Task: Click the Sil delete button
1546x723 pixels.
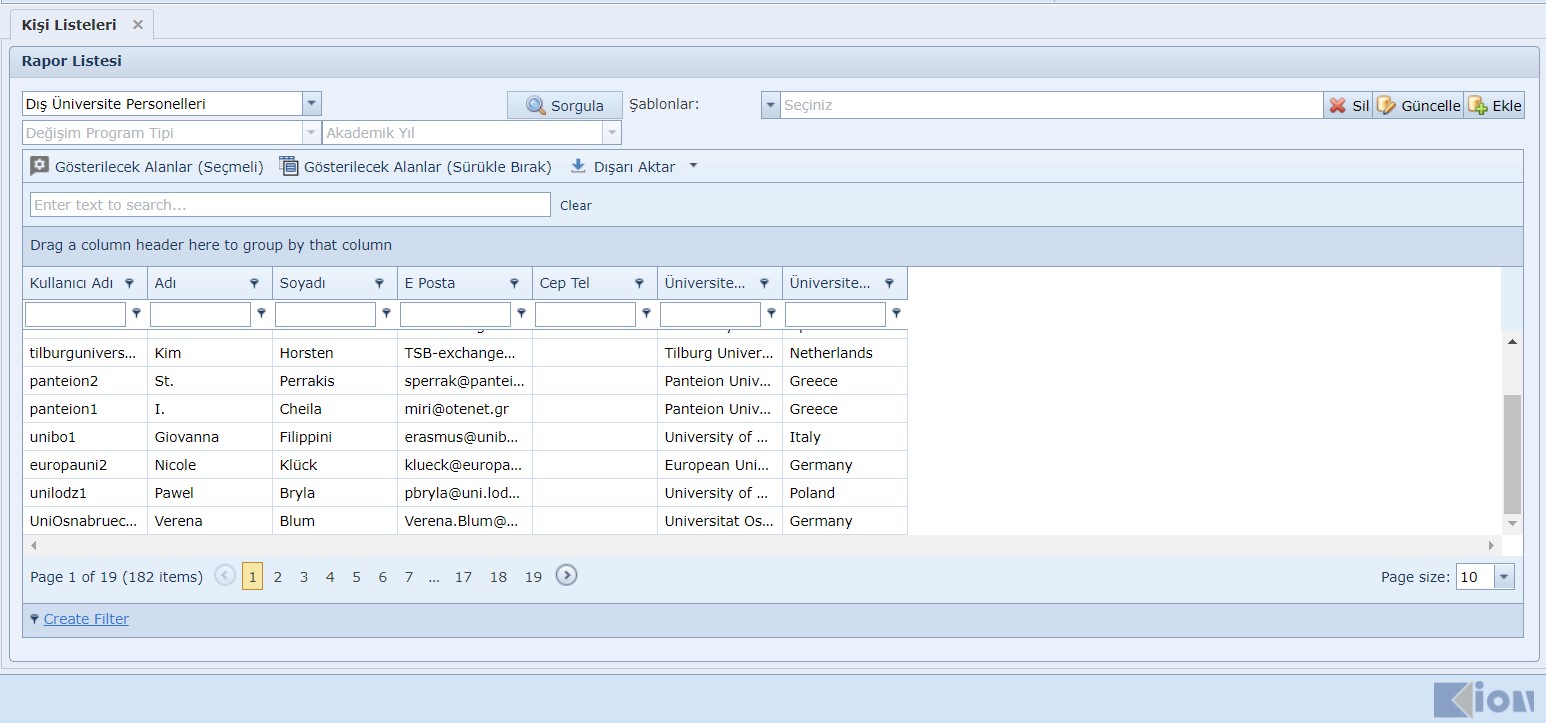Action: coord(1348,105)
